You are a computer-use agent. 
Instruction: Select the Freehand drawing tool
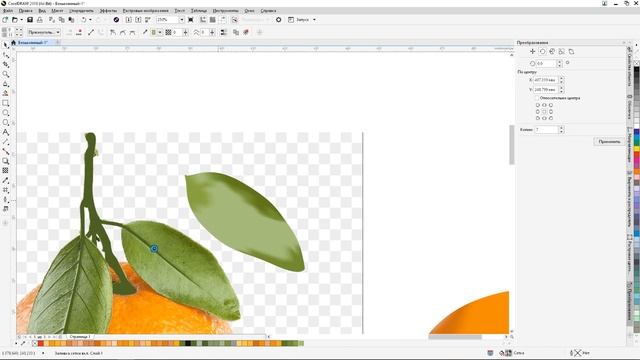click(x=5, y=84)
